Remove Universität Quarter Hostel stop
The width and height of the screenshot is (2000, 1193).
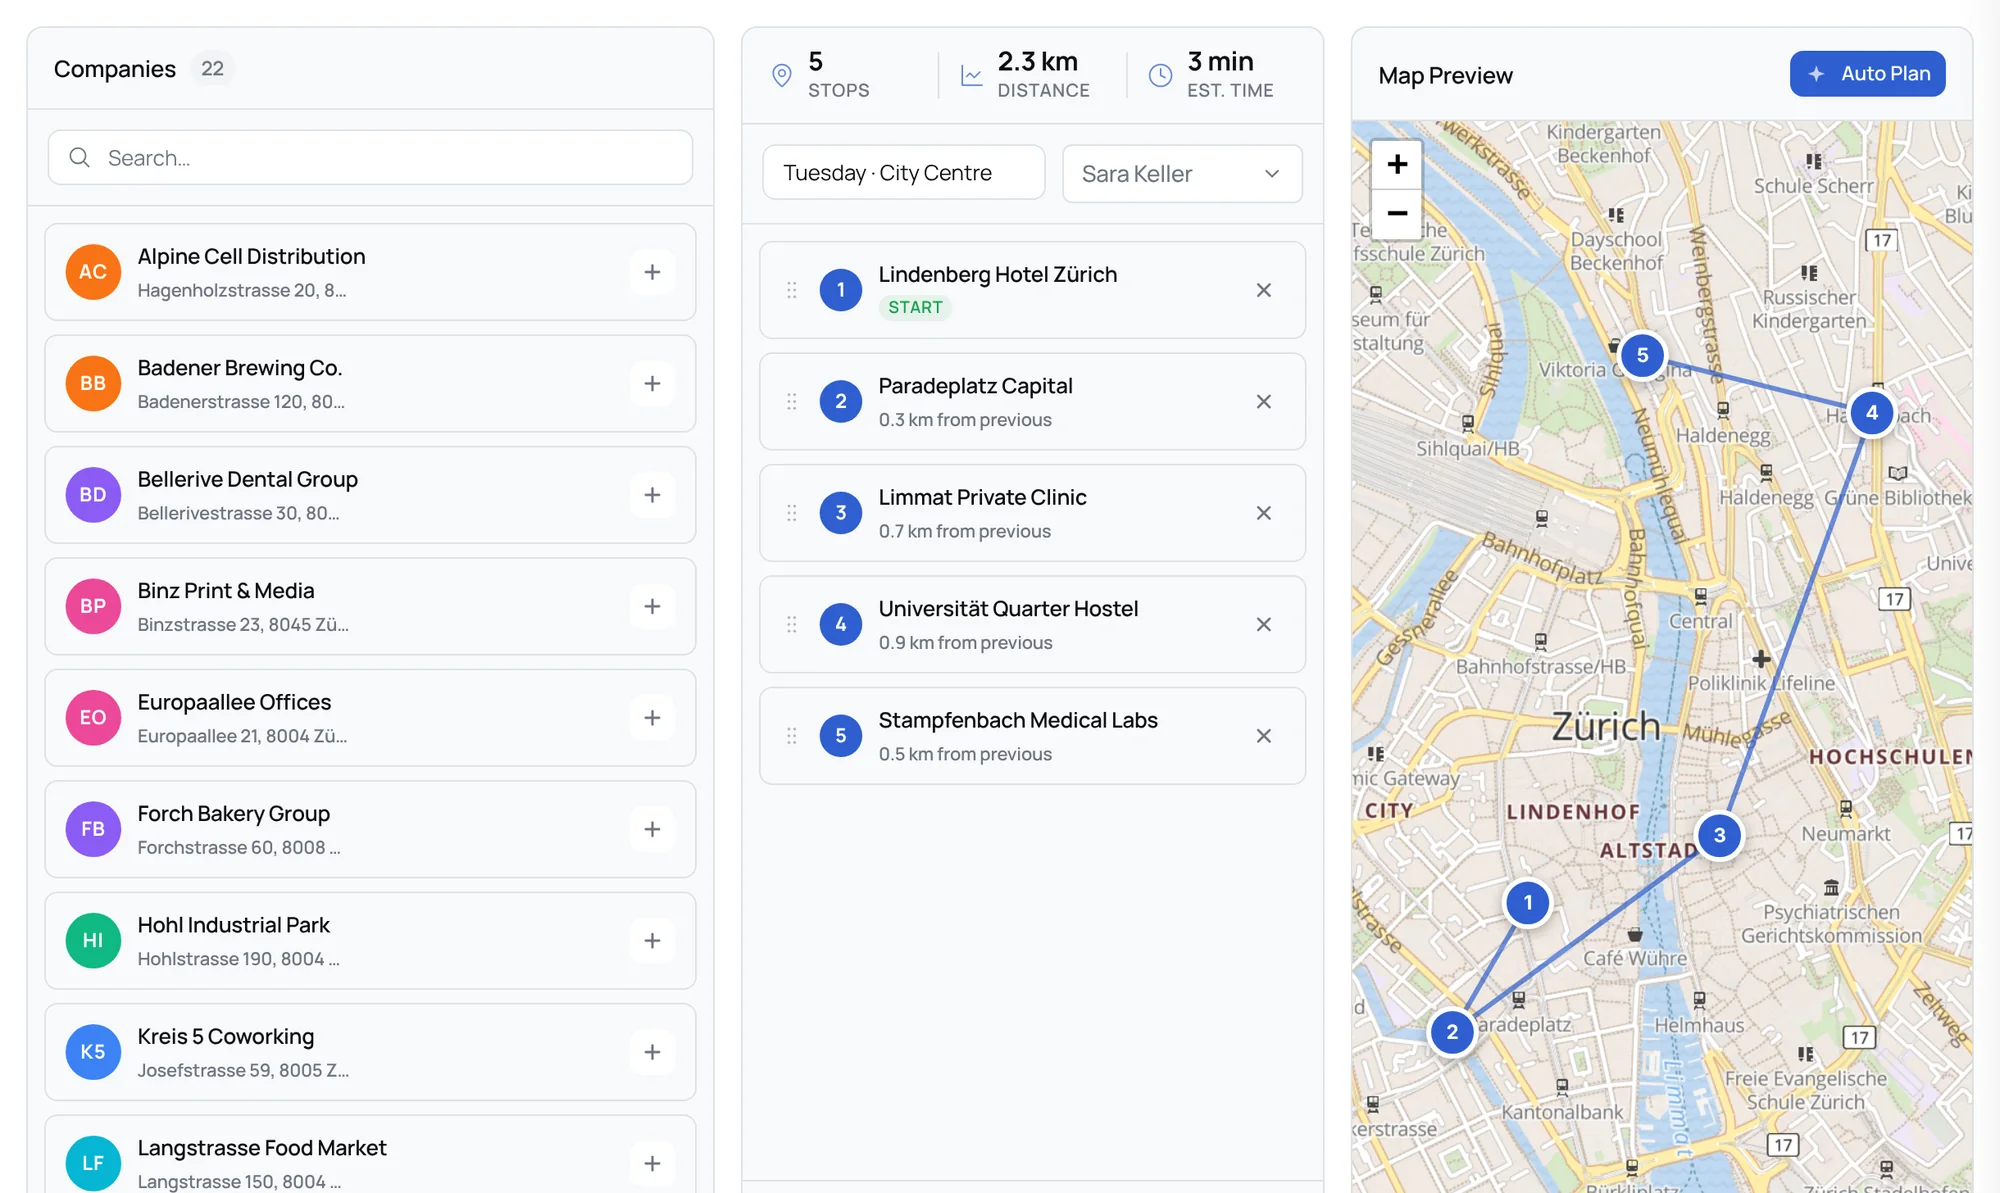1264,625
